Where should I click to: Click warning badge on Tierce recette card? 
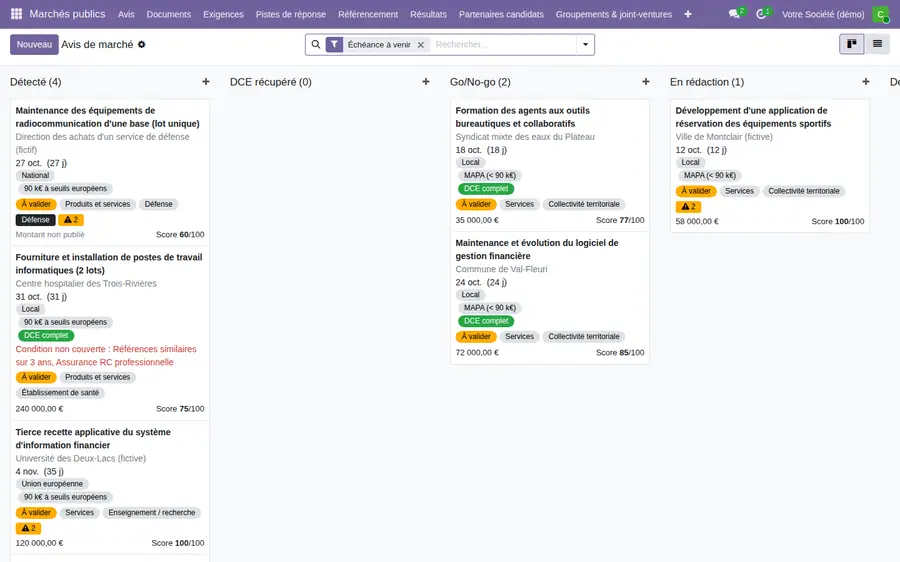click(x=28, y=528)
